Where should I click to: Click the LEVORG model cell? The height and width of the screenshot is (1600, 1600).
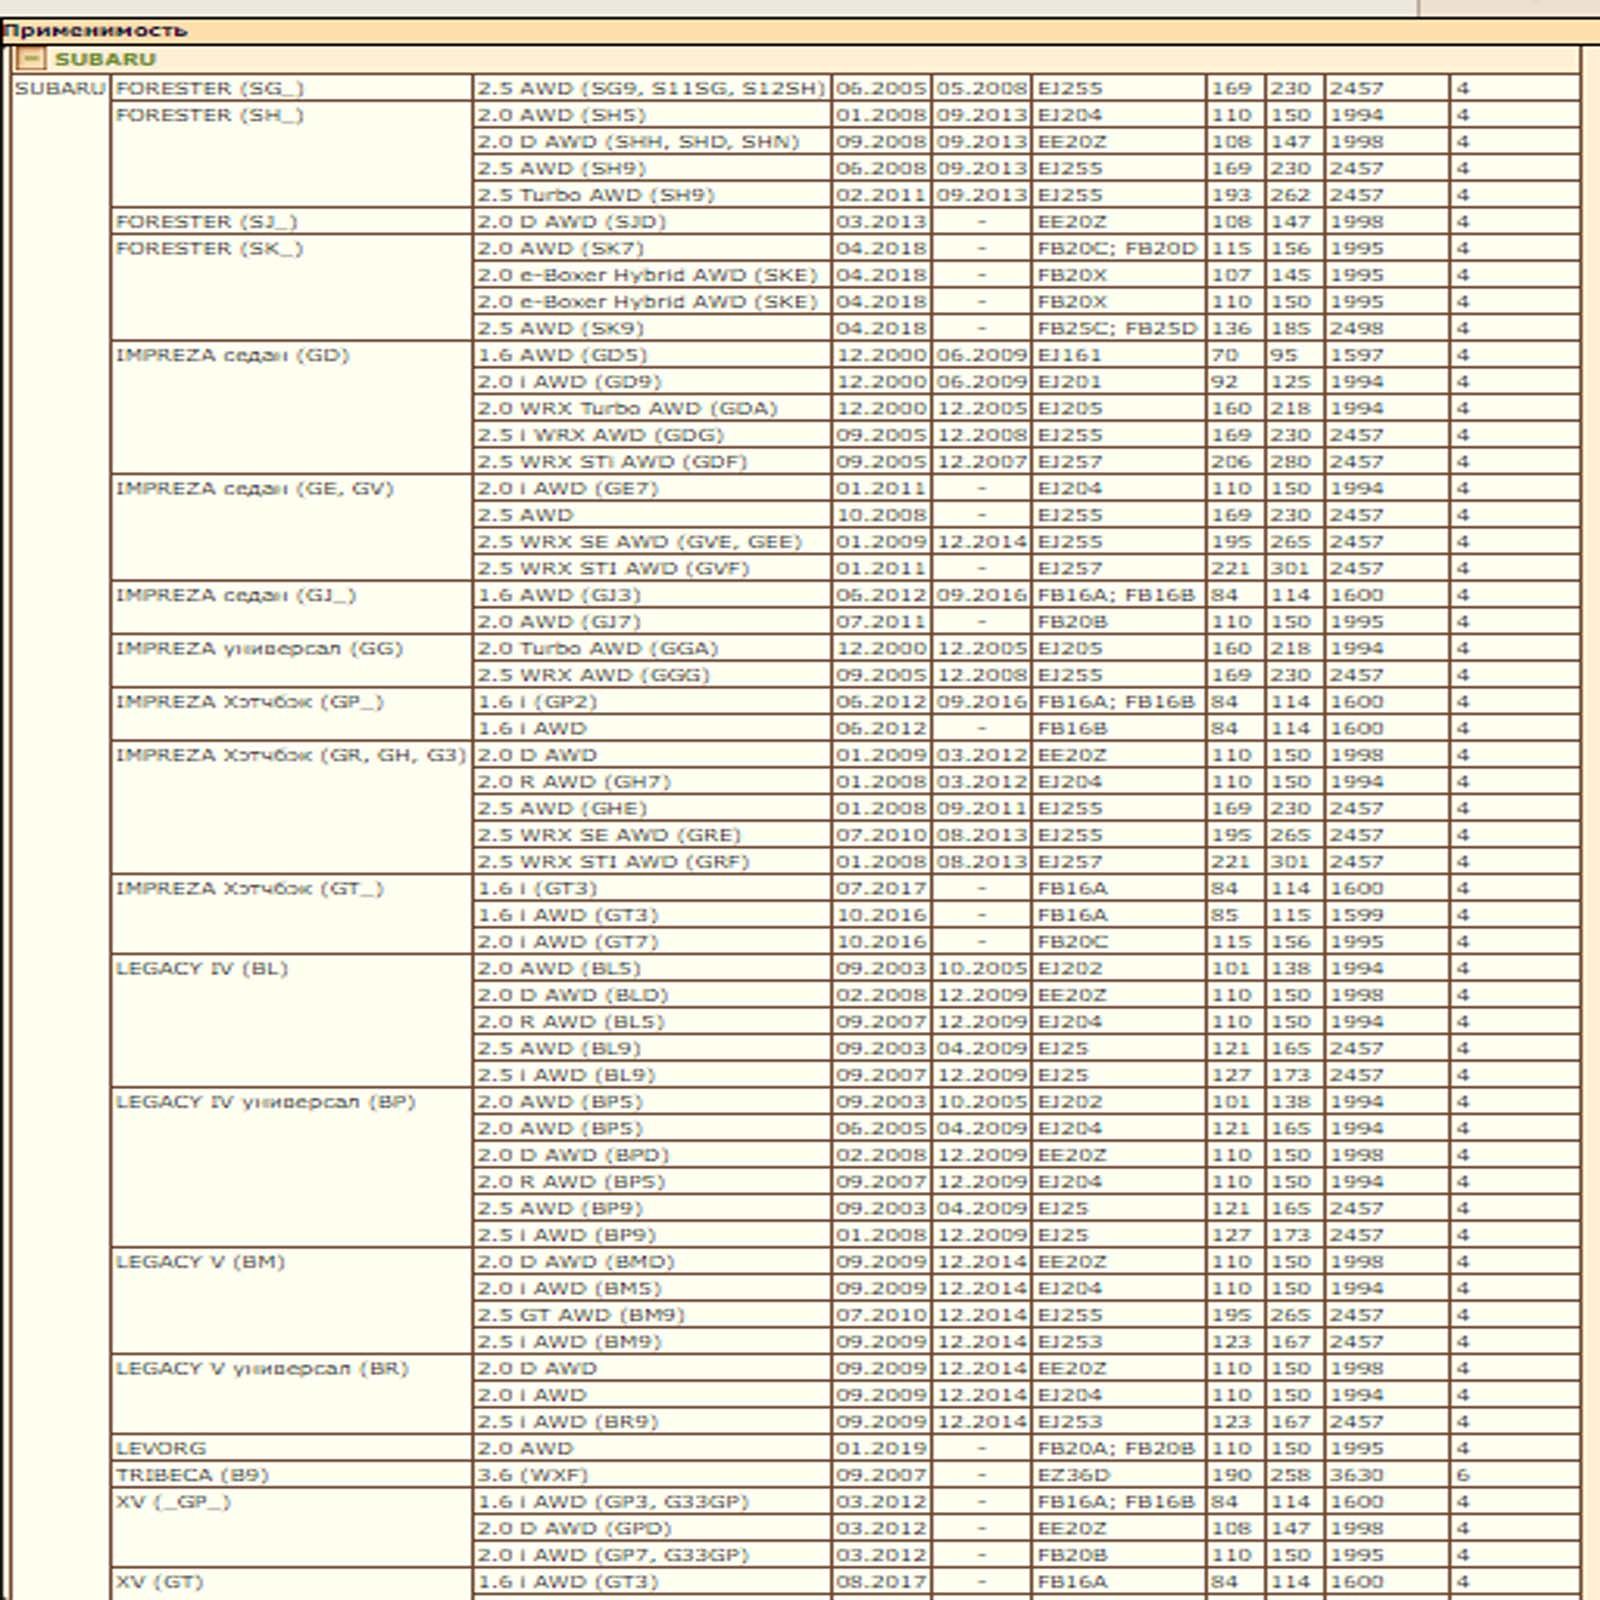click(161, 1448)
